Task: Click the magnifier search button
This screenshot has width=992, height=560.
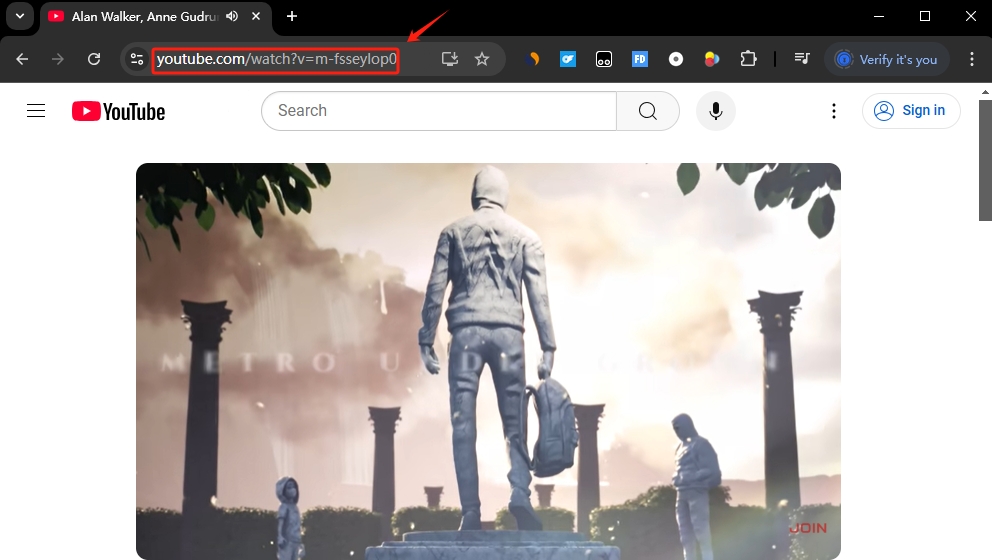Action: [648, 111]
